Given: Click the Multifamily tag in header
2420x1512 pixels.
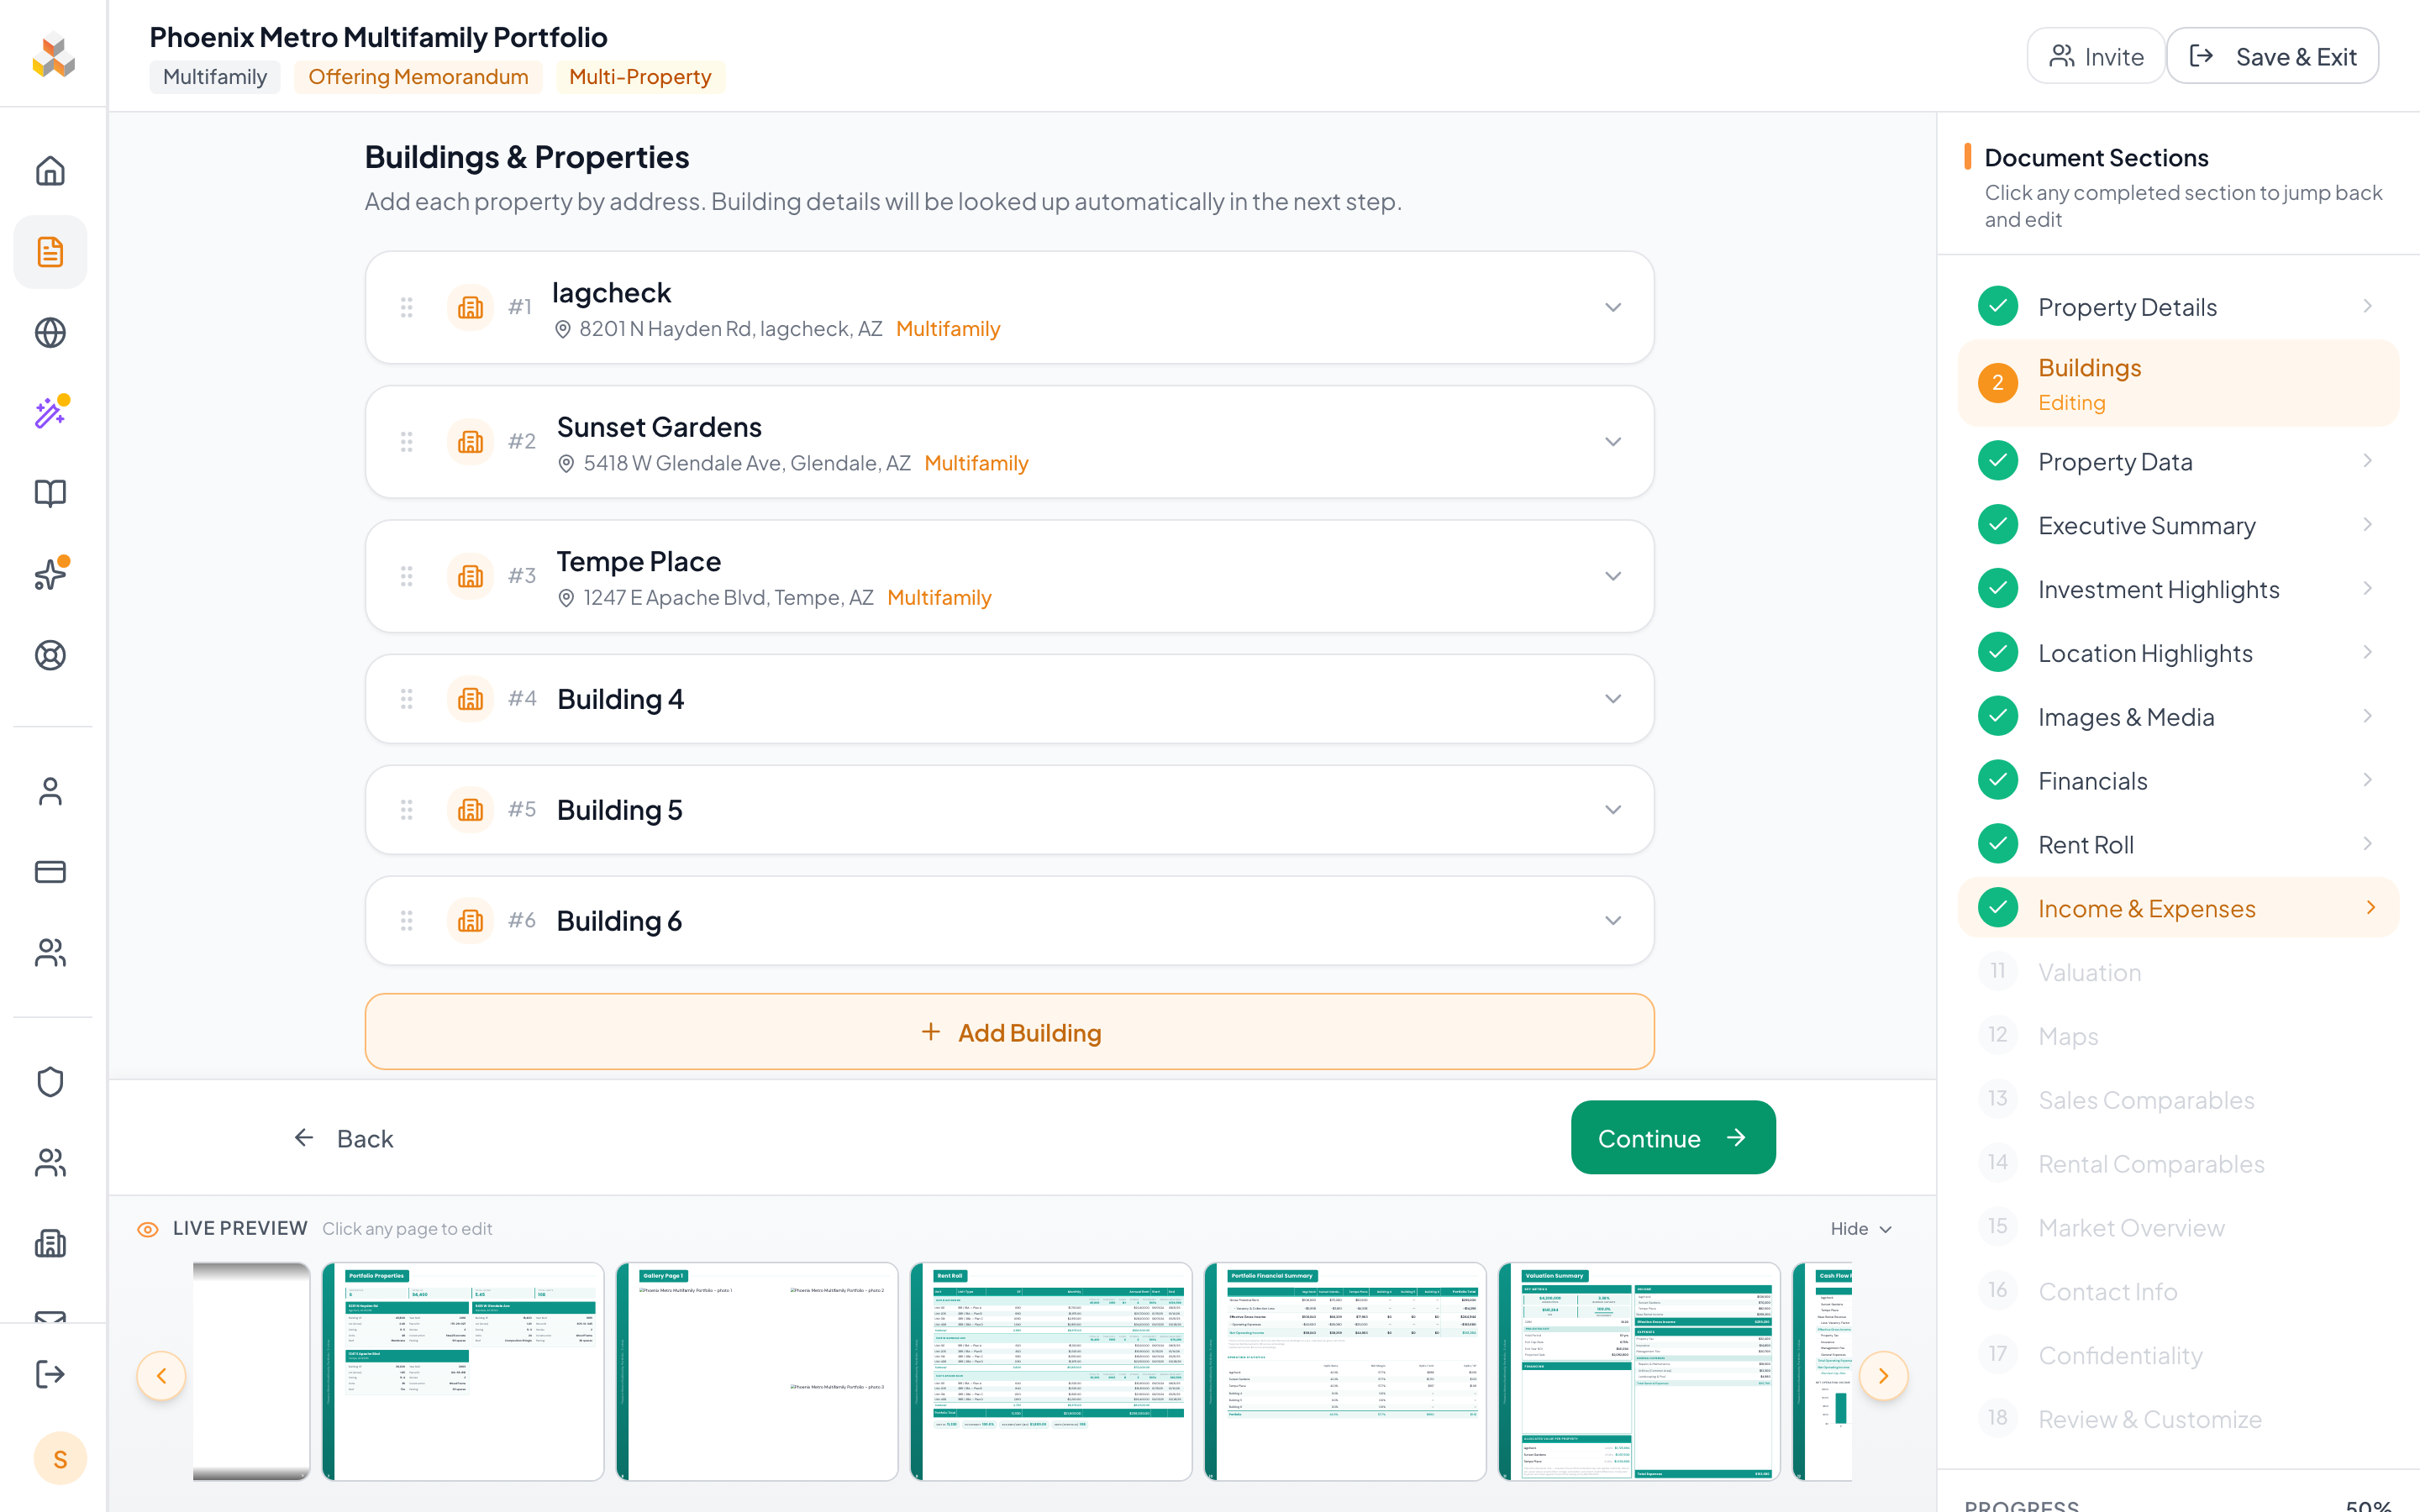Looking at the screenshot, I should click(215, 77).
